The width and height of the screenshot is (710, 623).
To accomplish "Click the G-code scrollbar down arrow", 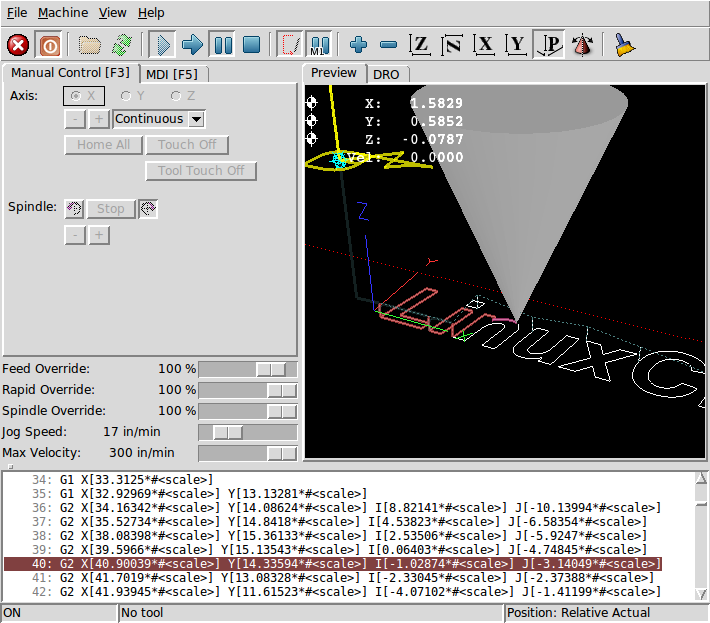I will (x=701, y=594).
